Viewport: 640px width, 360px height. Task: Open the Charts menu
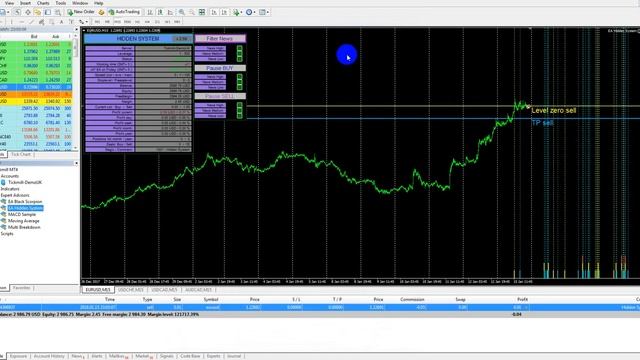pos(43,3)
